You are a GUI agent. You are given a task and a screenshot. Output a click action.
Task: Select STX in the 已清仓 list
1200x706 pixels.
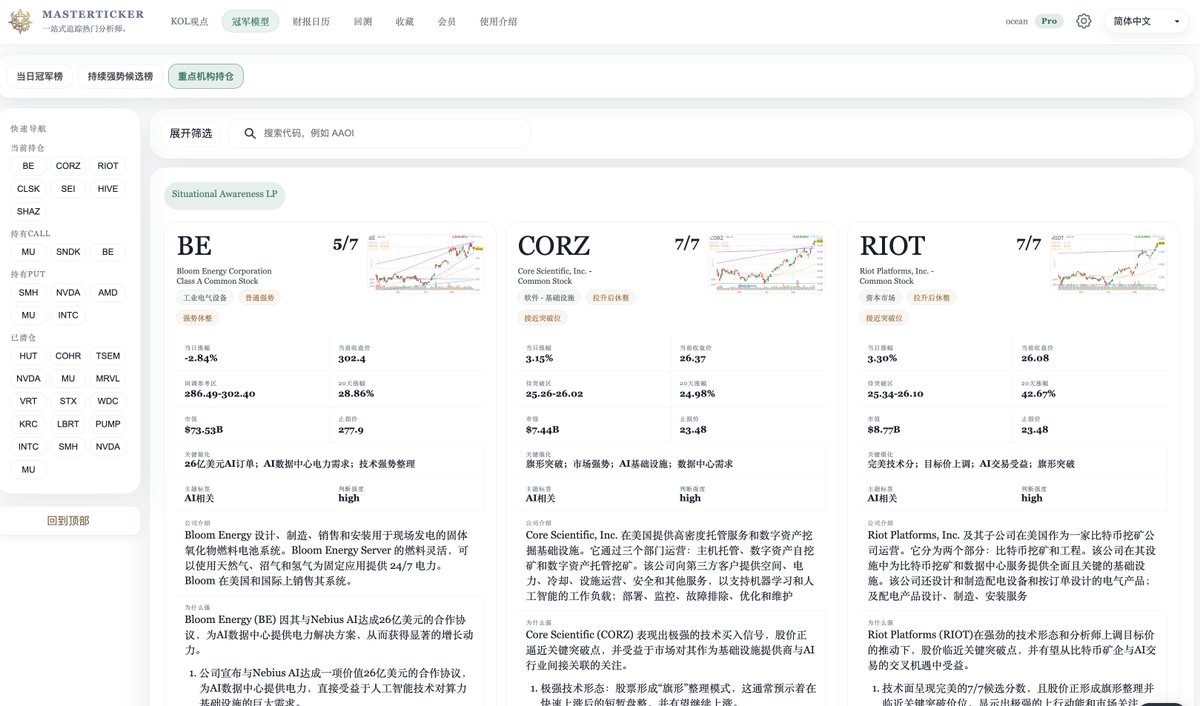(x=68, y=401)
